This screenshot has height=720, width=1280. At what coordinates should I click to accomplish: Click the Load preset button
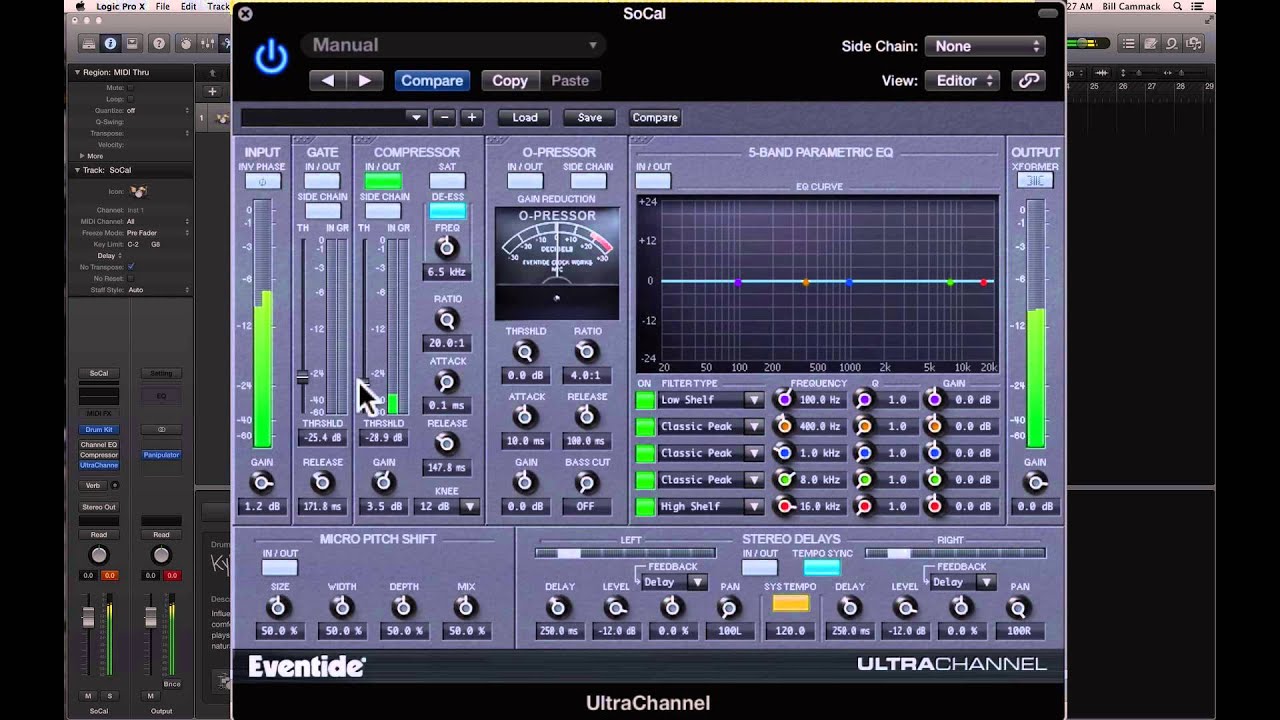click(x=525, y=117)
